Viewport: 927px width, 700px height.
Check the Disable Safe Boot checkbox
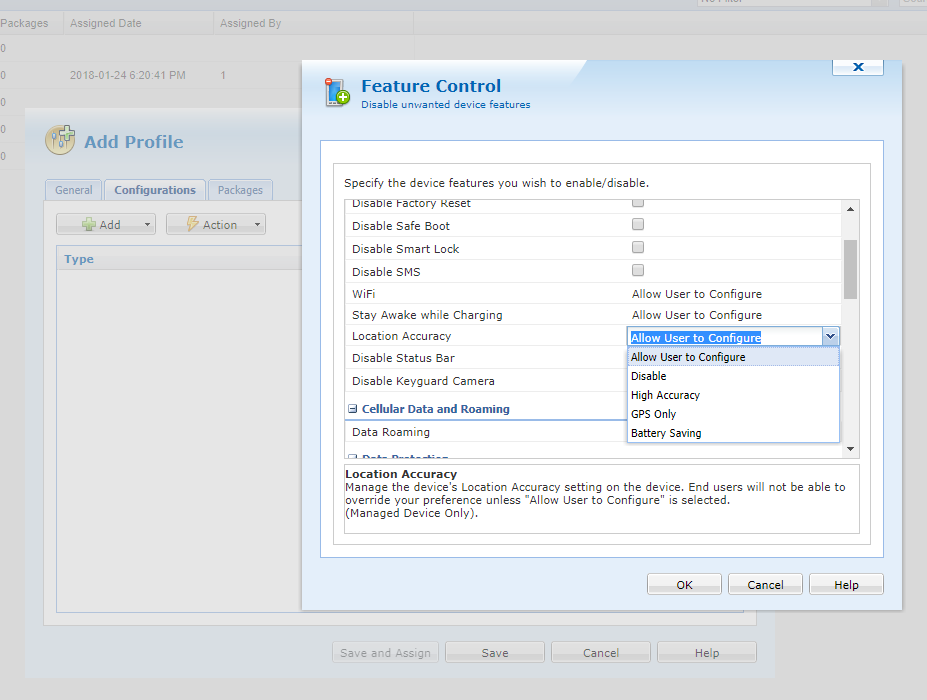(x=638, y=225)
